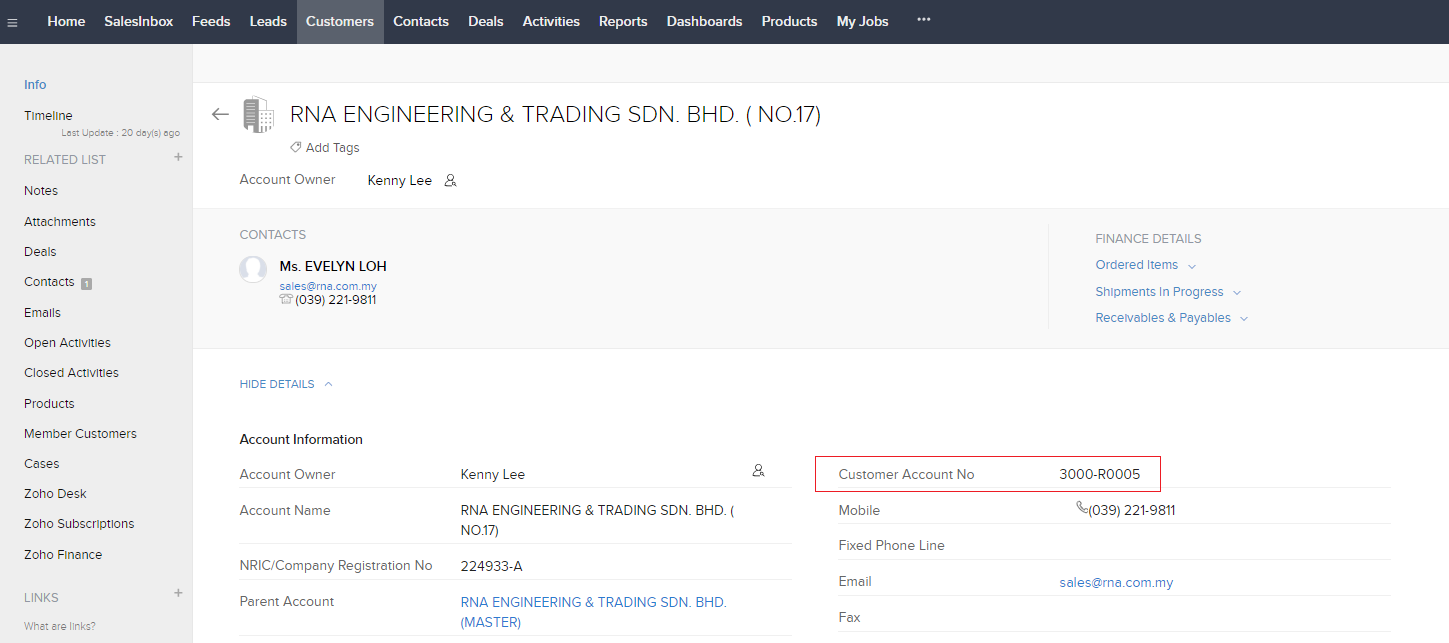Click Ms. EVELYN LOH contact avatar
1449x643 pixels.
tap(253, 269)
